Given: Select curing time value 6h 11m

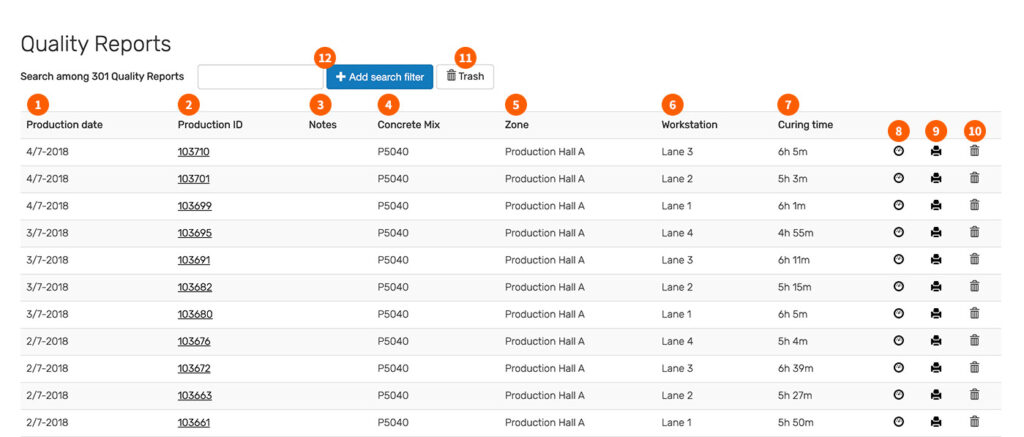Looking at the screenshot, I should (x=793, y=260).
